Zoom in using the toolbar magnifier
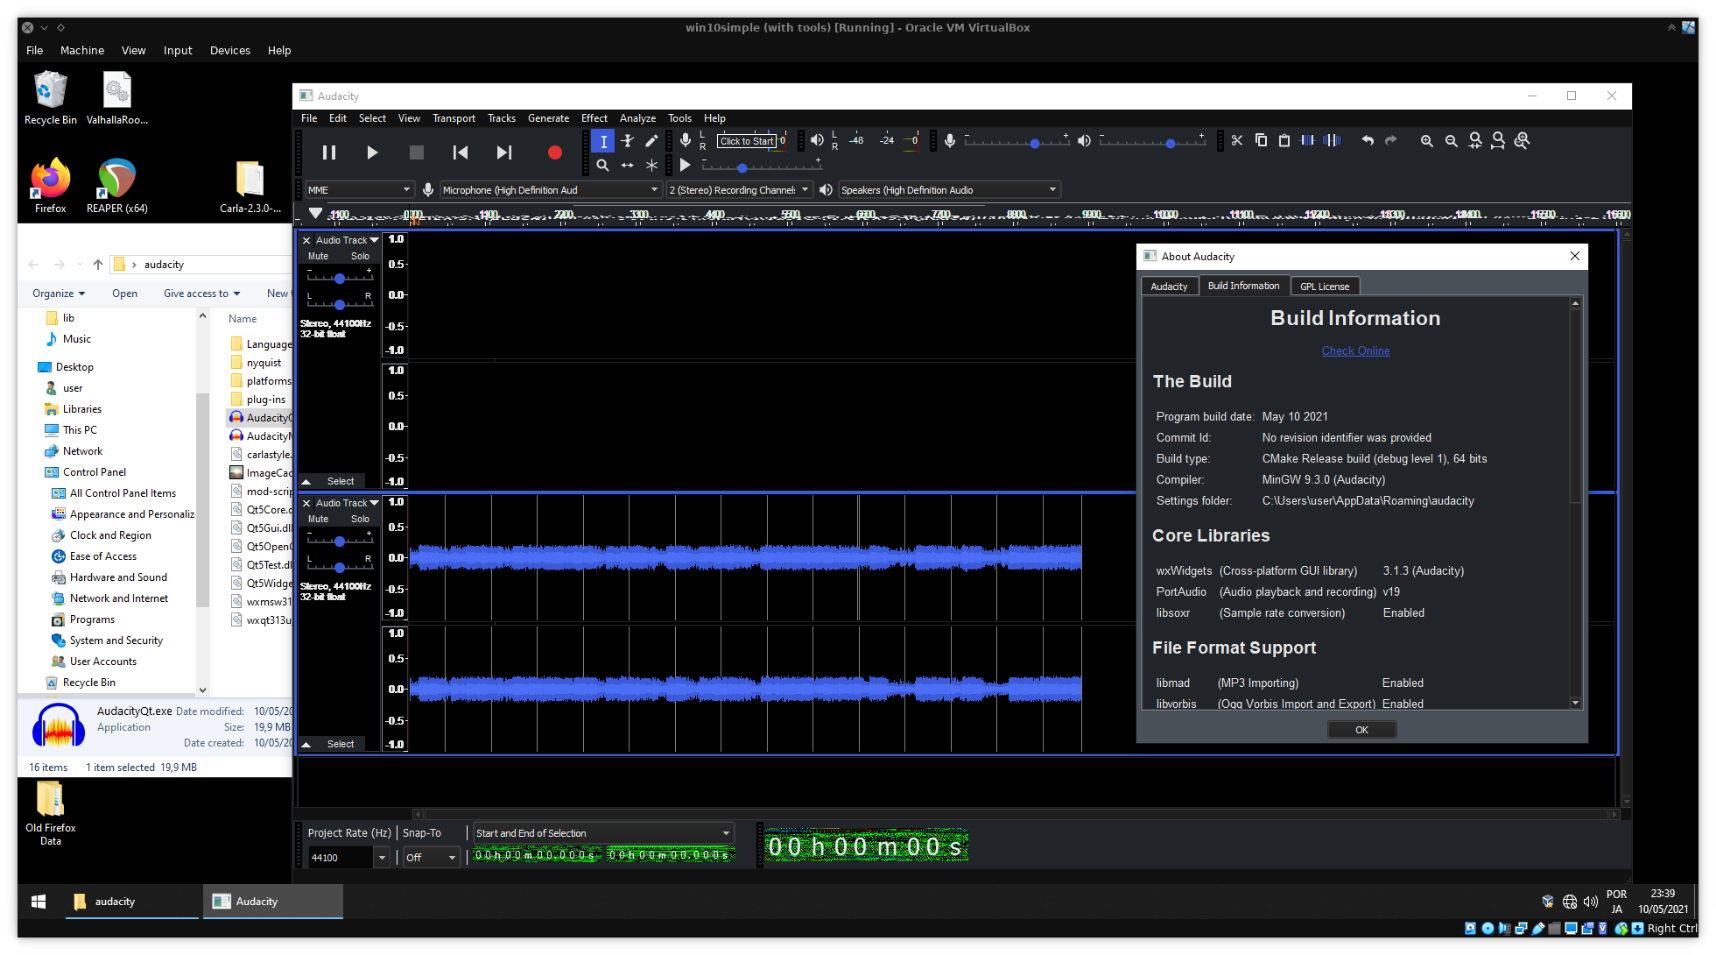The image size is (1716, 955). click(x=1427, y=141)
